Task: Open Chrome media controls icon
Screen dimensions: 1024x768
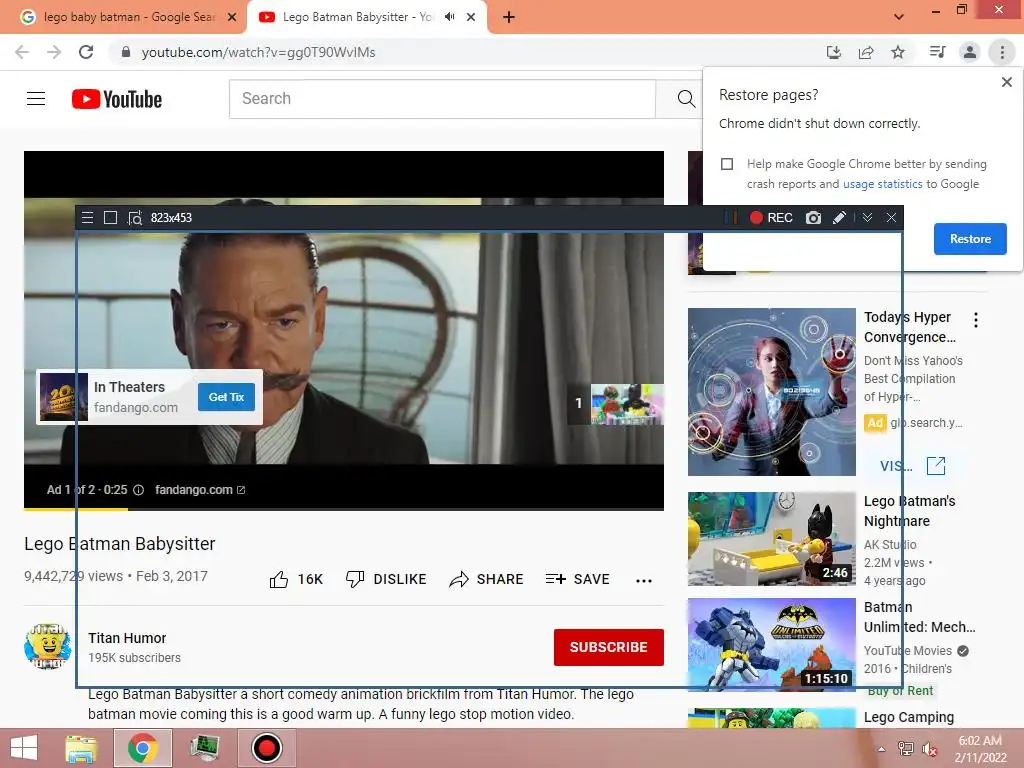Action: [937, 52]
